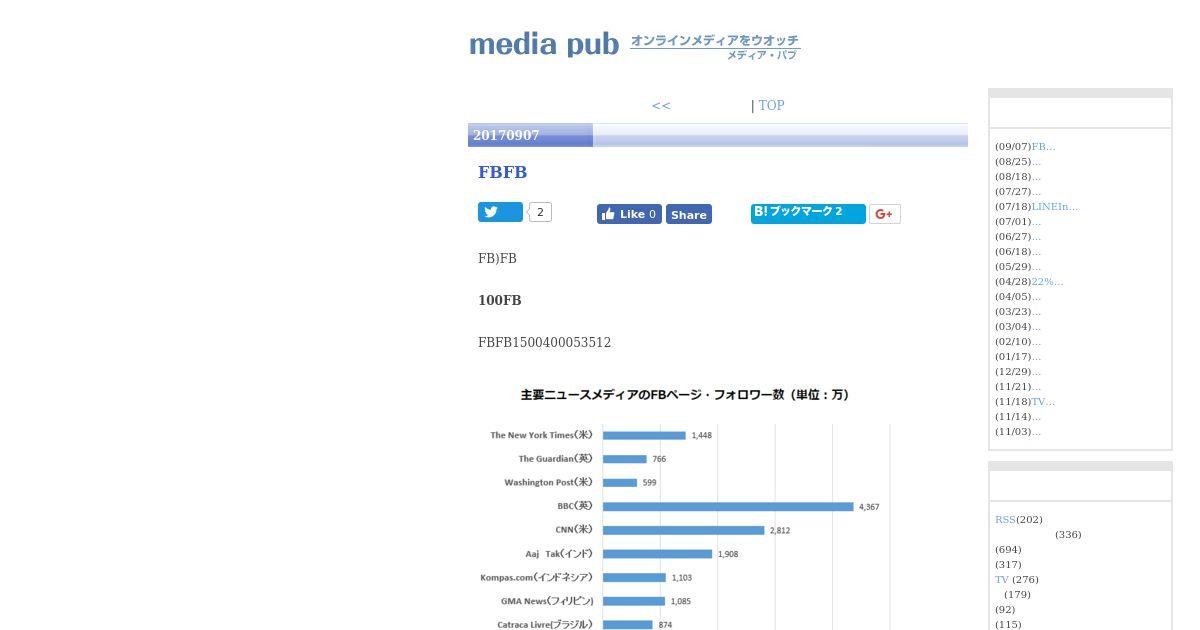Click the Google Plus share icon

(x=884, y=214)
